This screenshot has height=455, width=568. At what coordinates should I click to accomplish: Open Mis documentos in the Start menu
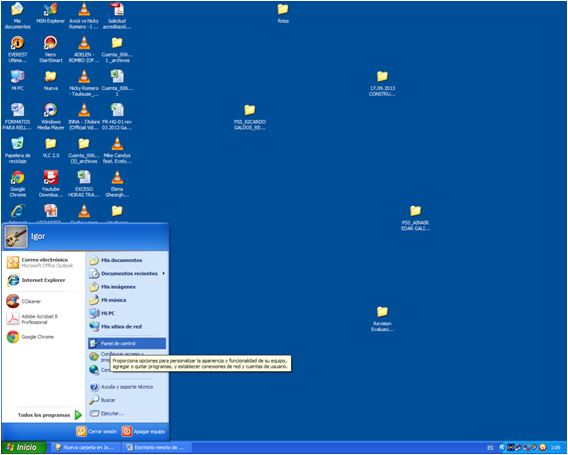[x=127, y=260]
